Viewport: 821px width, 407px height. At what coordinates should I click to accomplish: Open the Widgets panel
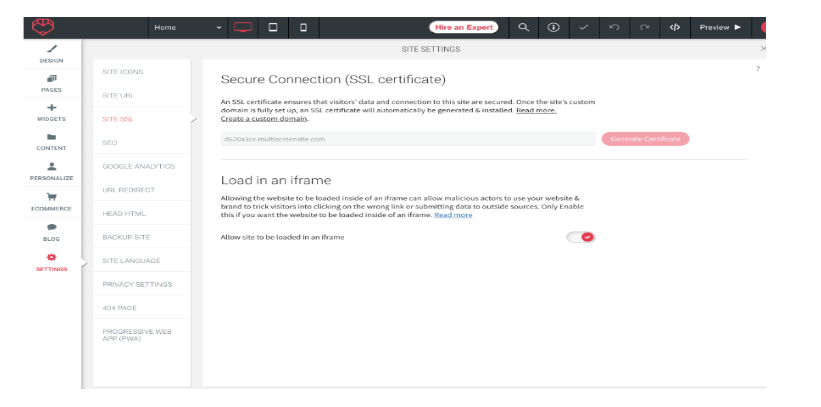[x=51, y=113]
